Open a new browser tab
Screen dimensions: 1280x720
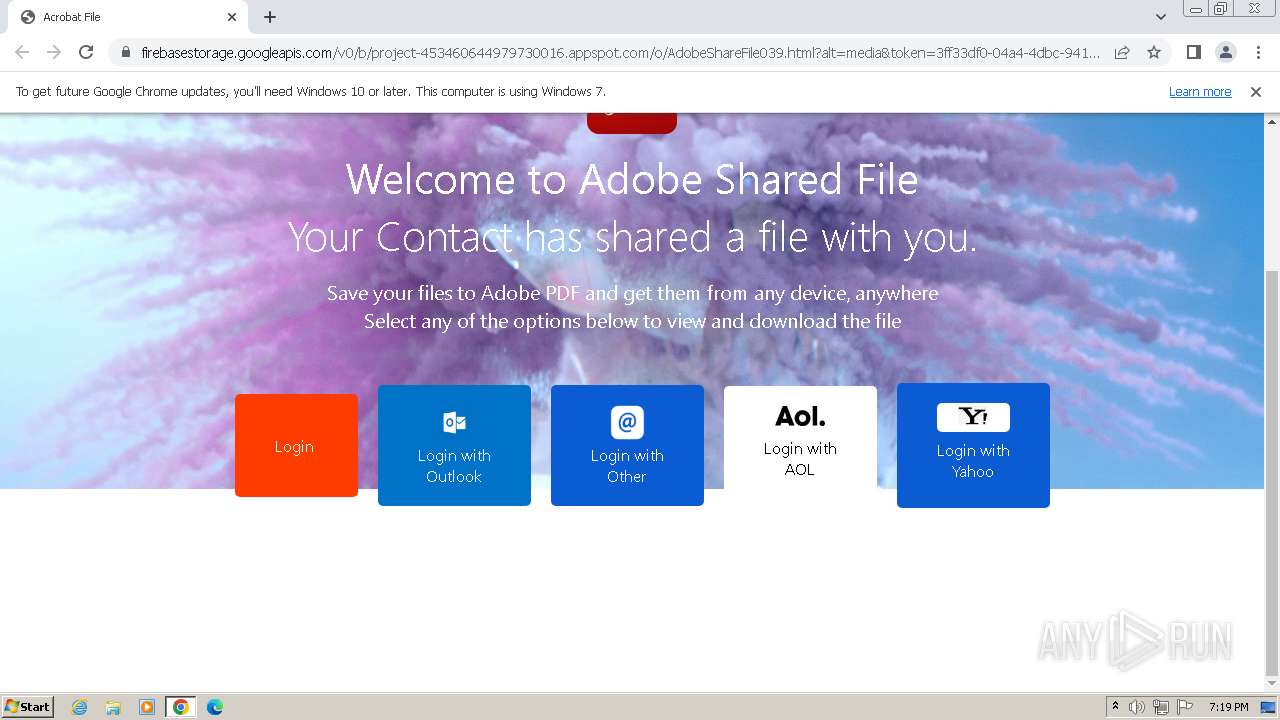(270, 17)
